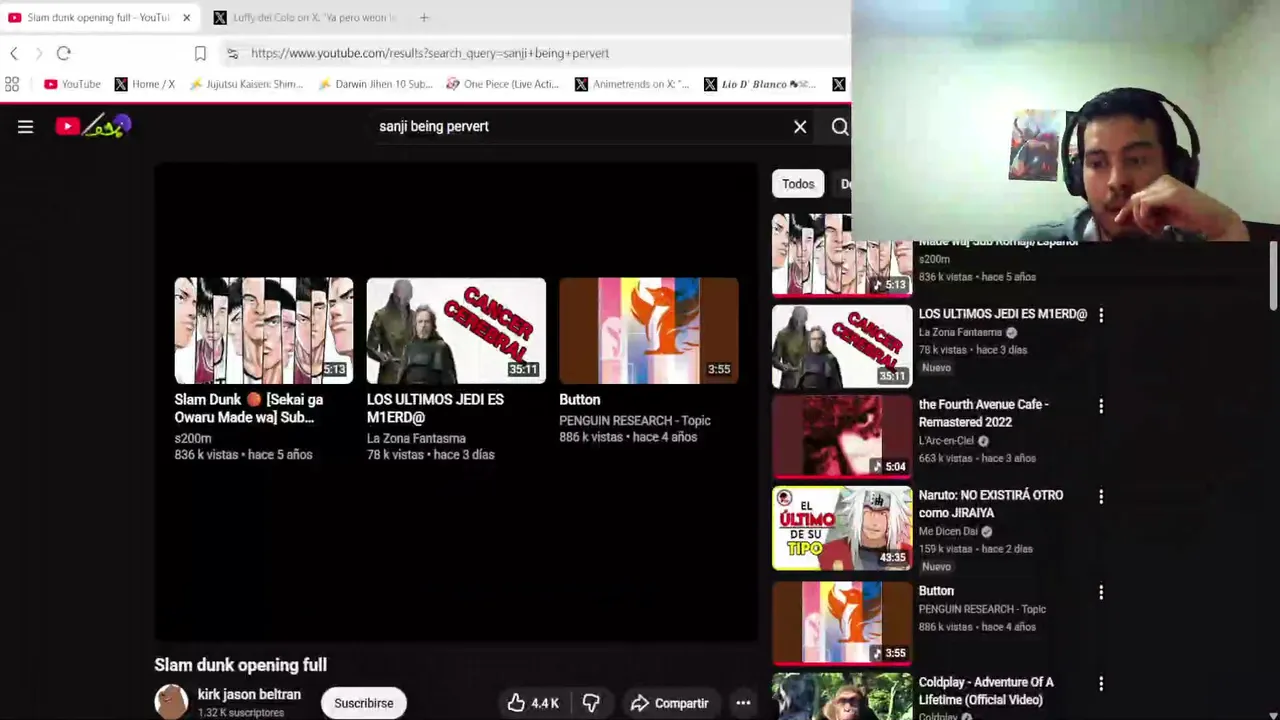Open Coldplay Adventure Of A Lifetime thumbnail
This screenshot has width=1280, height=720.
click(x=842, y=696)
